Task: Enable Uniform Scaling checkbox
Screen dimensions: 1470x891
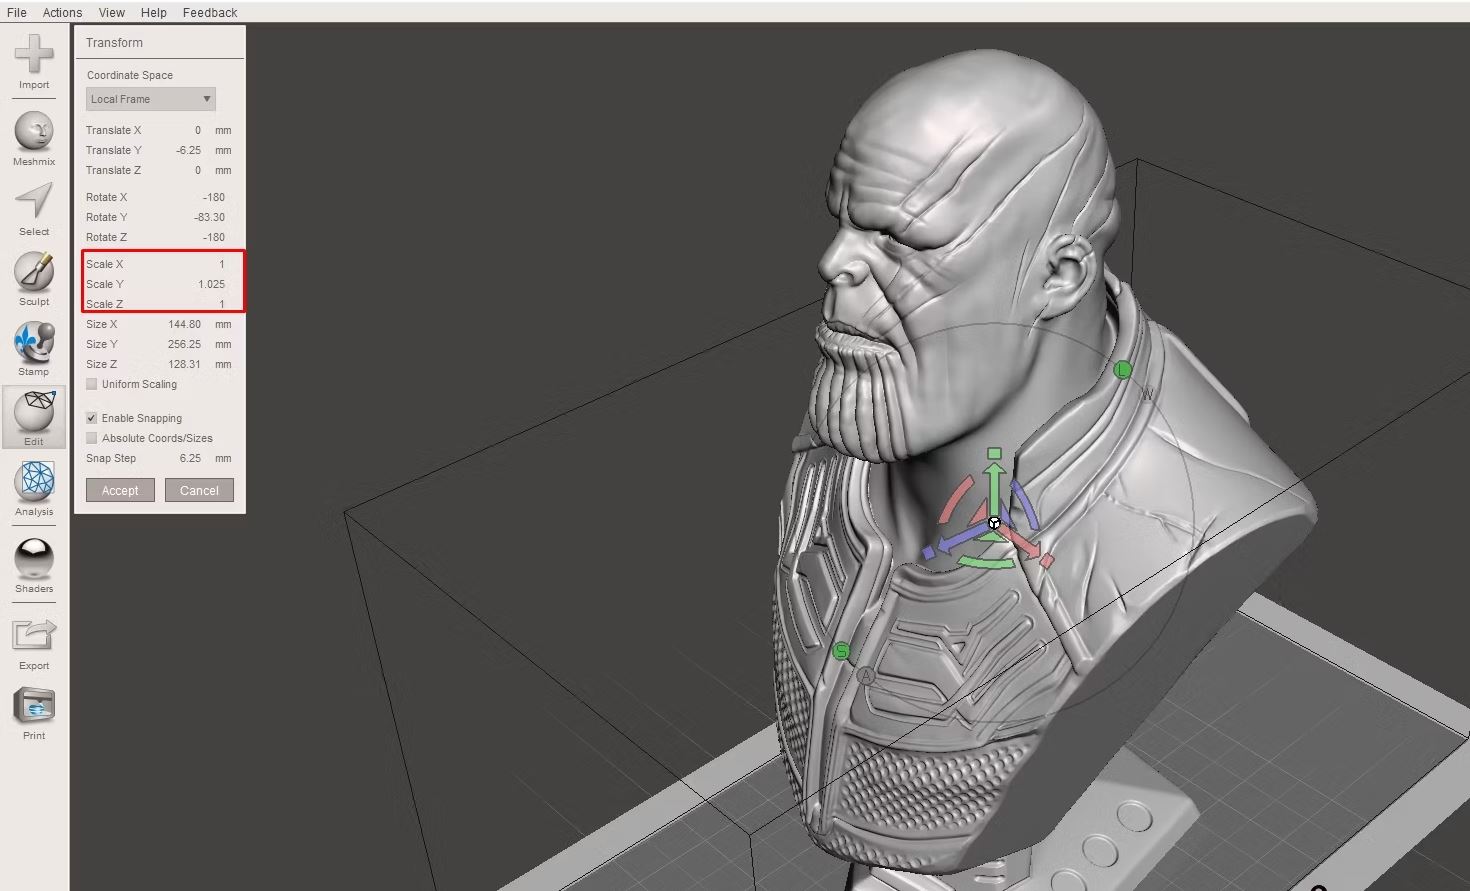Action: (x=92, y=384)
